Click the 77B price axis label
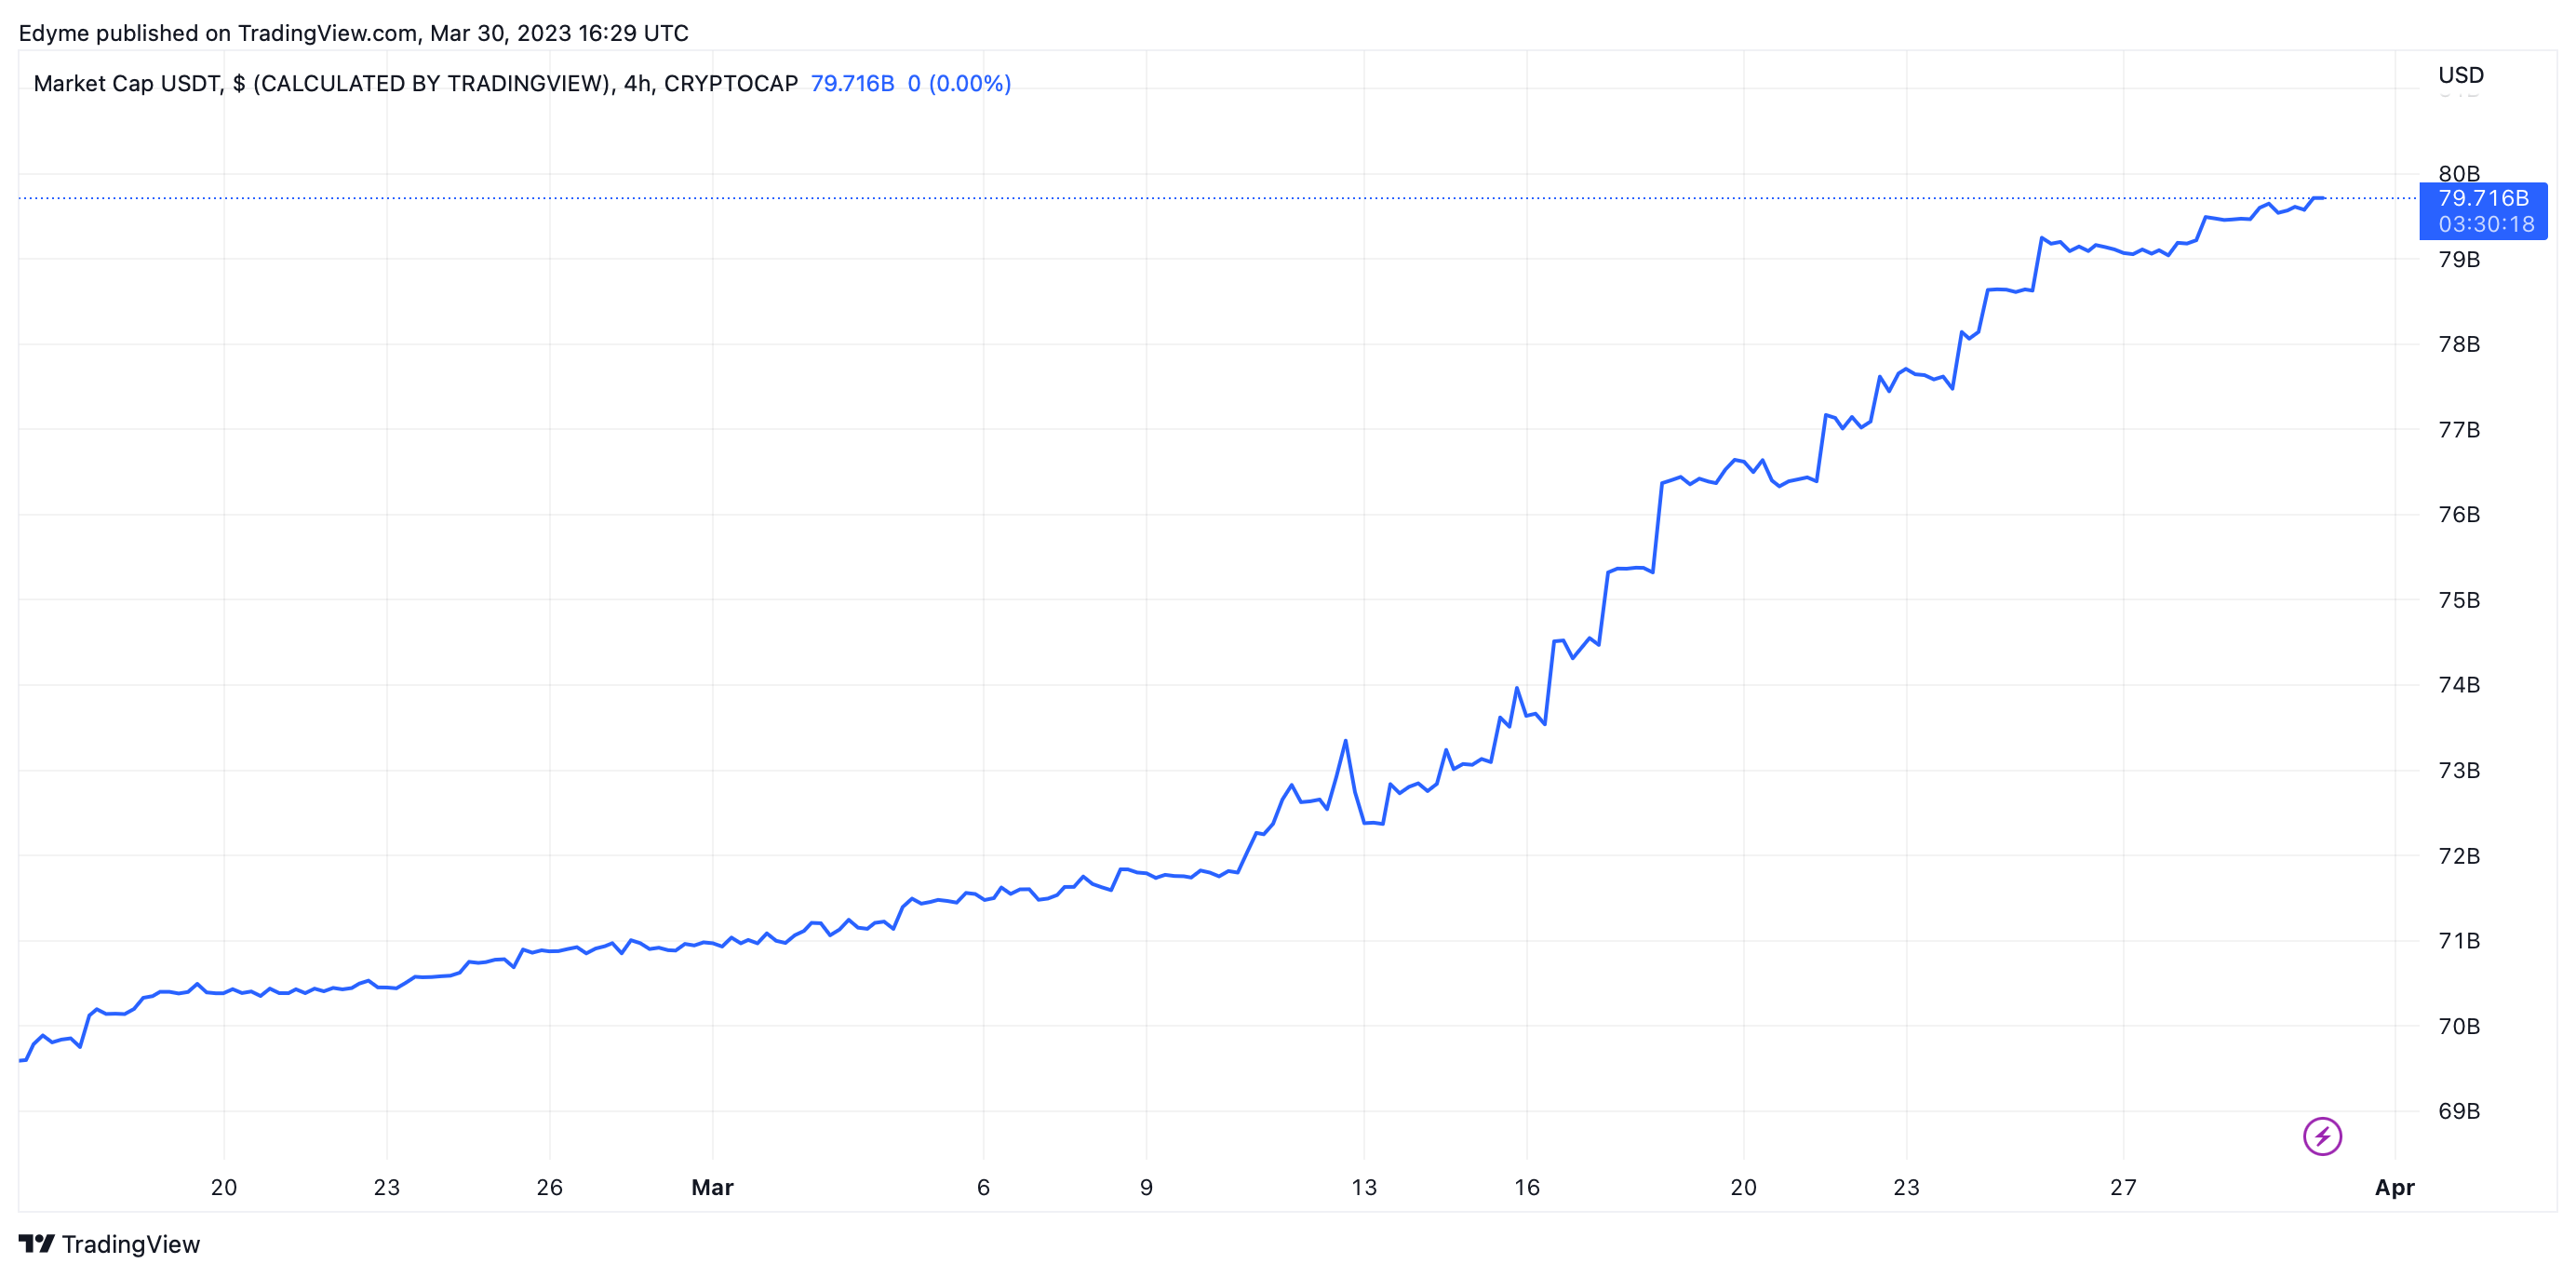The width and height of the screenshot is (2576, 1277). click(x=2459, y=429)
